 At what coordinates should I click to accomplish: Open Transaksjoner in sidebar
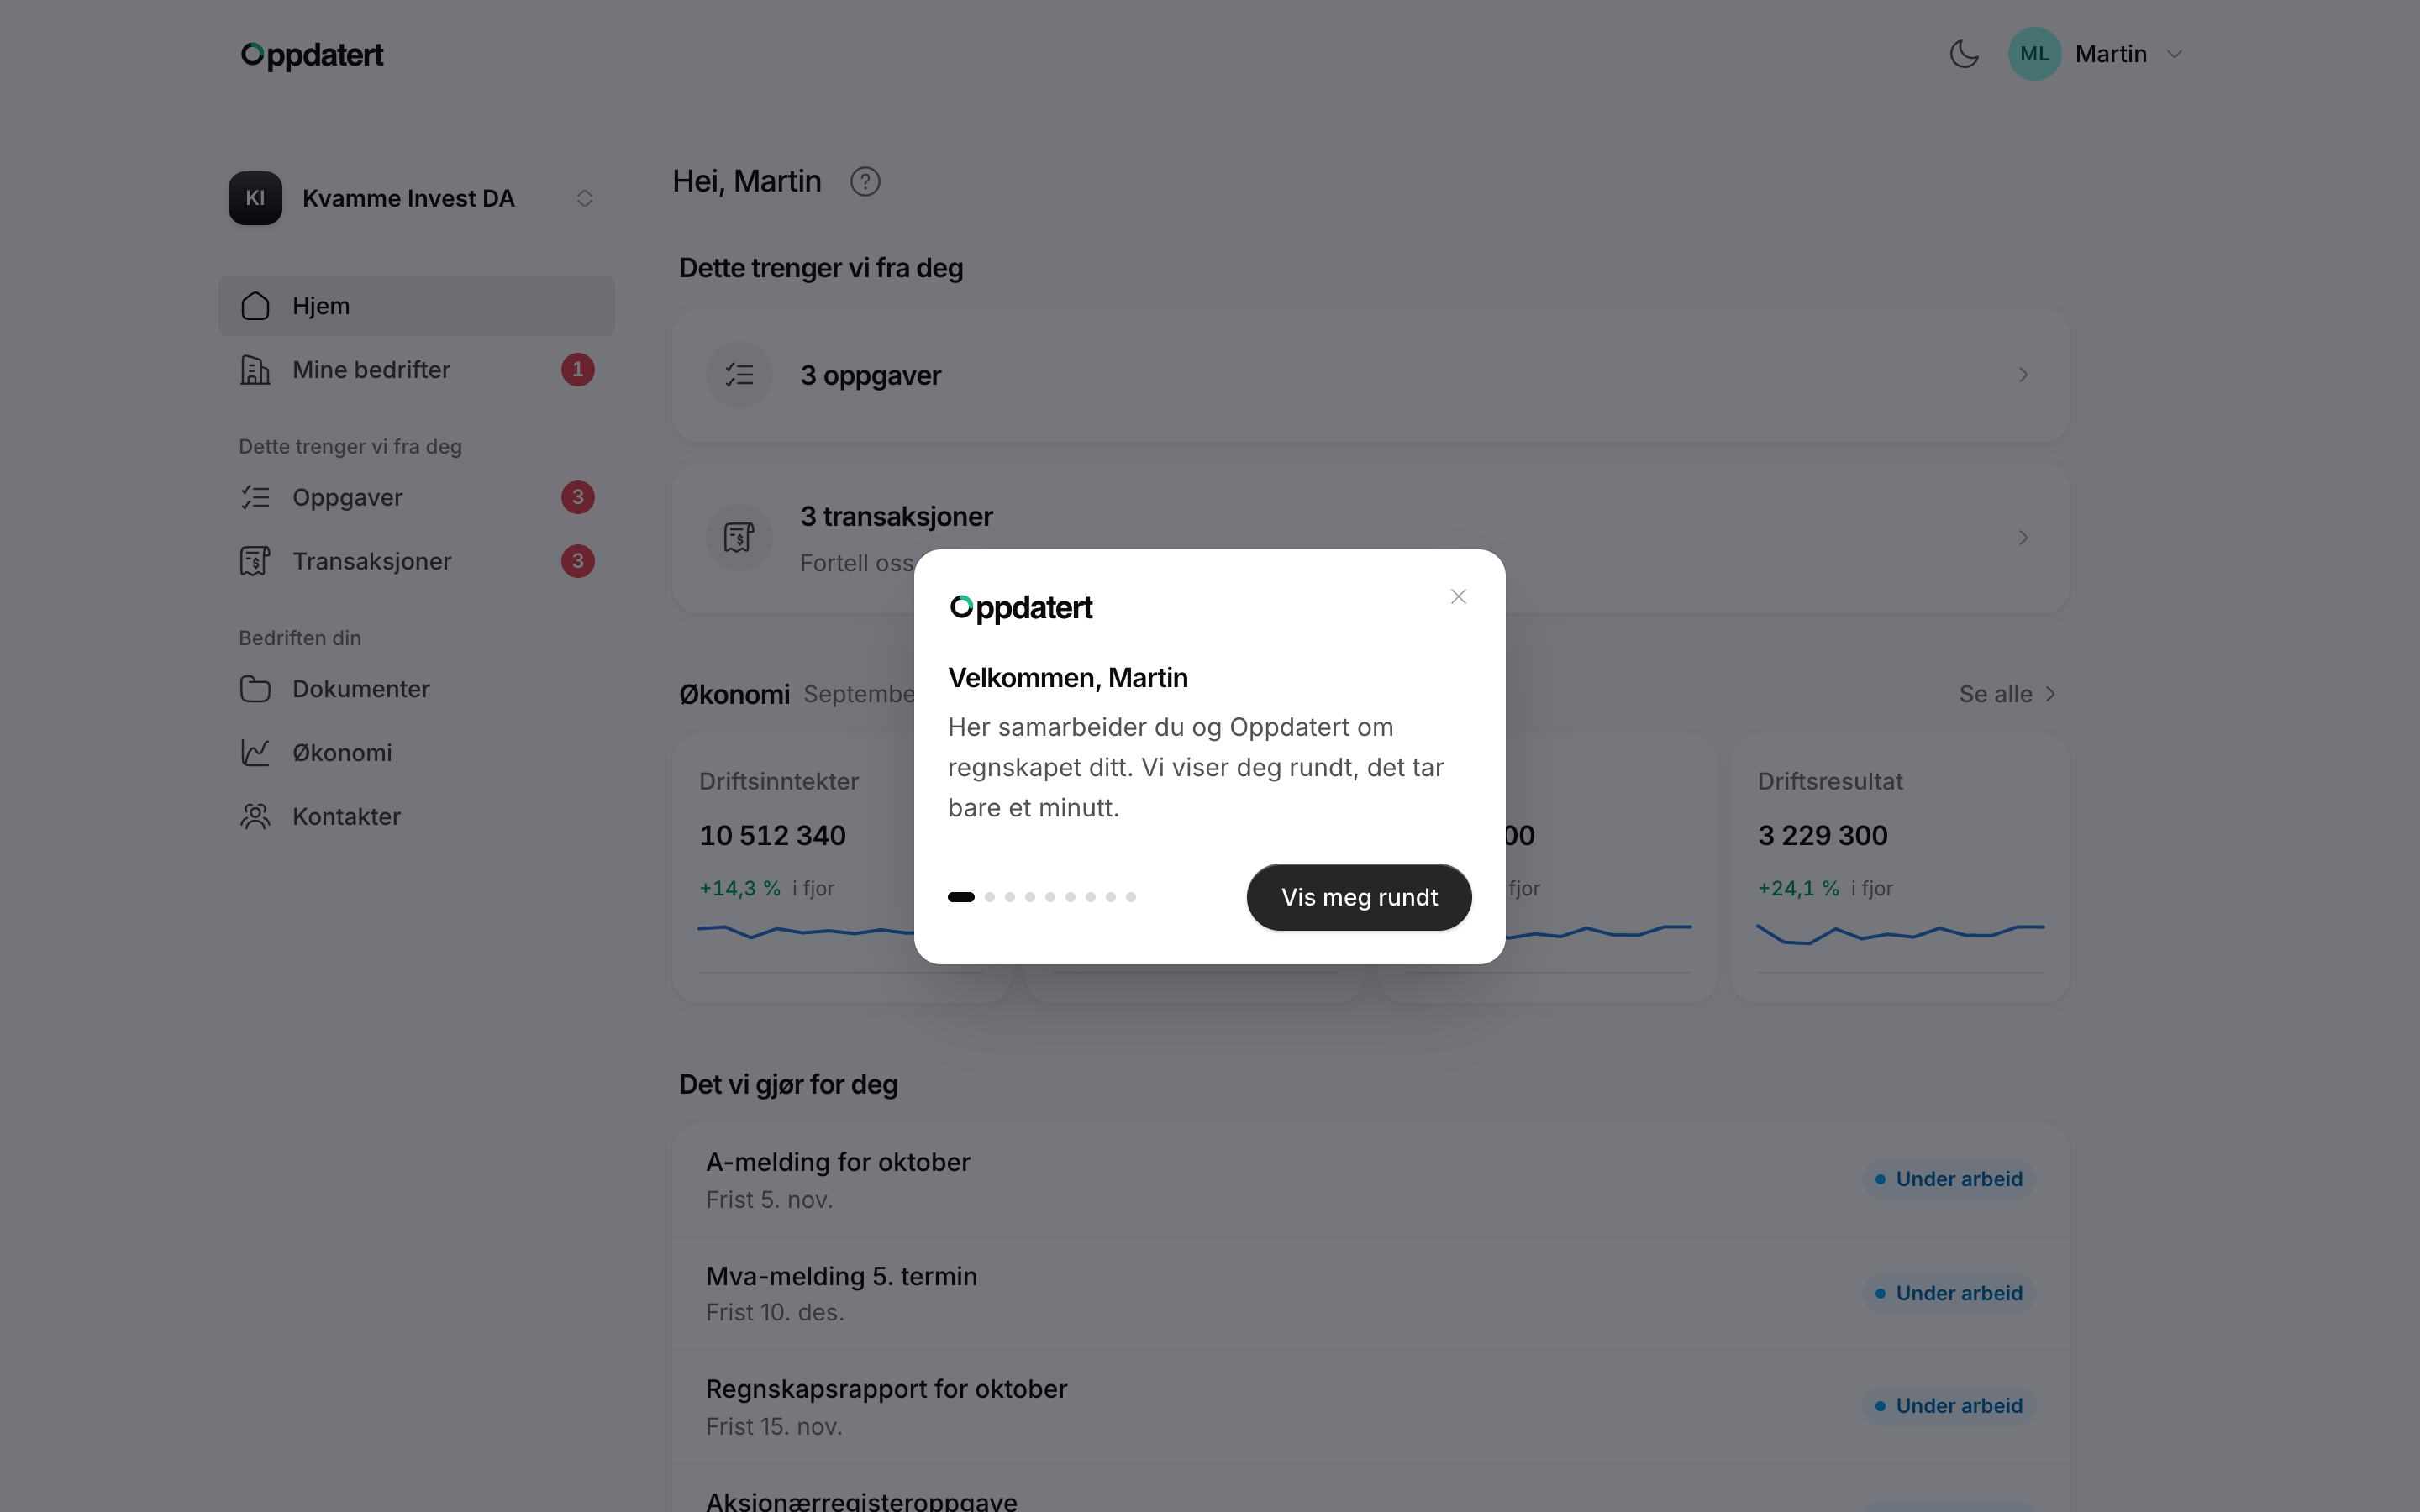tap(416, 561)
